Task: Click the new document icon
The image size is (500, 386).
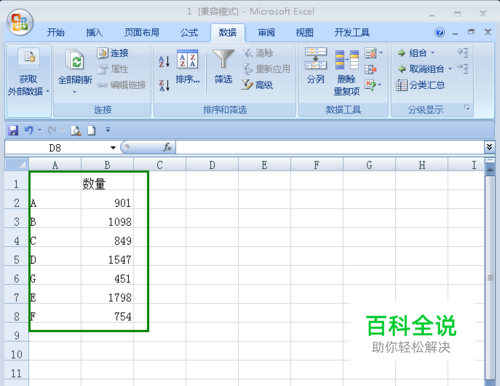Action: click(x=91, y=131)
